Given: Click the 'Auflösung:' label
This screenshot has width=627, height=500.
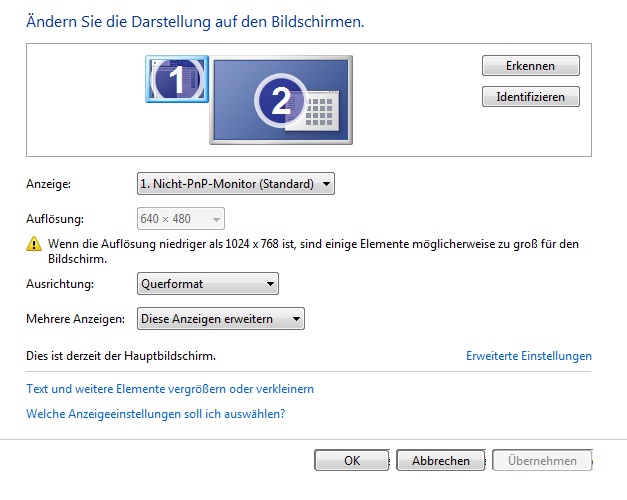Looking at the screenshot, I should pos(55,219).
